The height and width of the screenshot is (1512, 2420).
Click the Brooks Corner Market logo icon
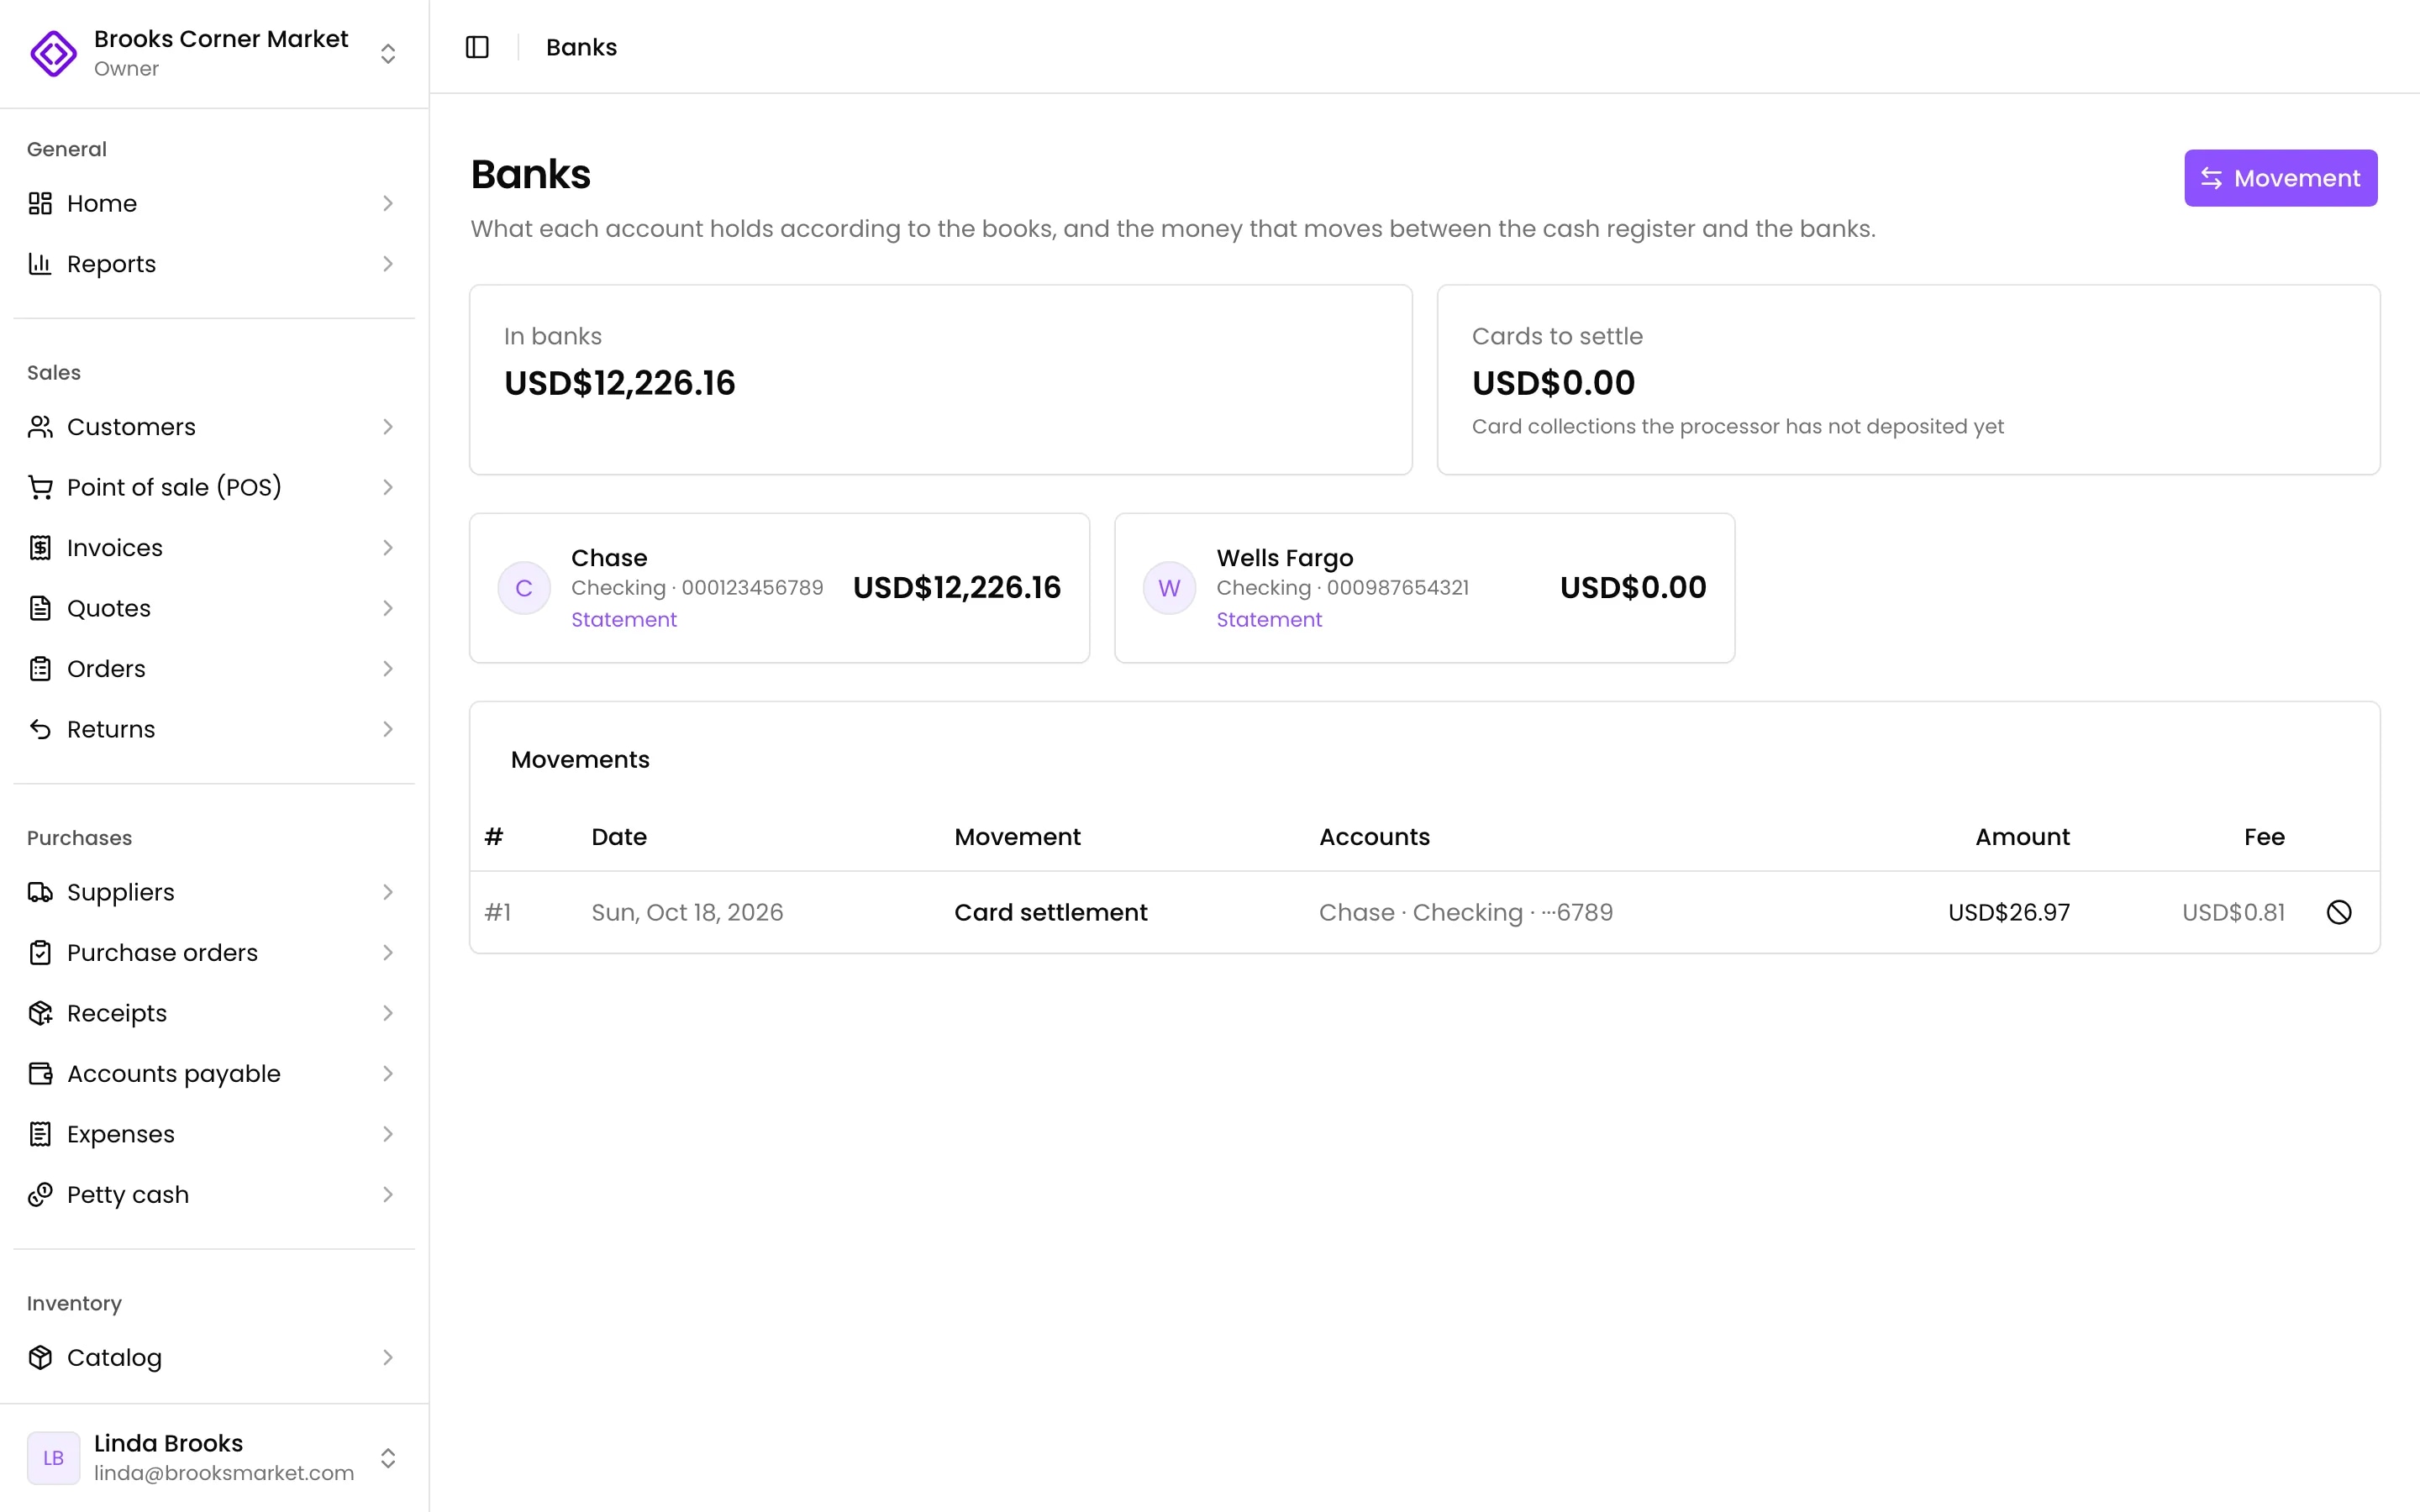click(53, 53)
